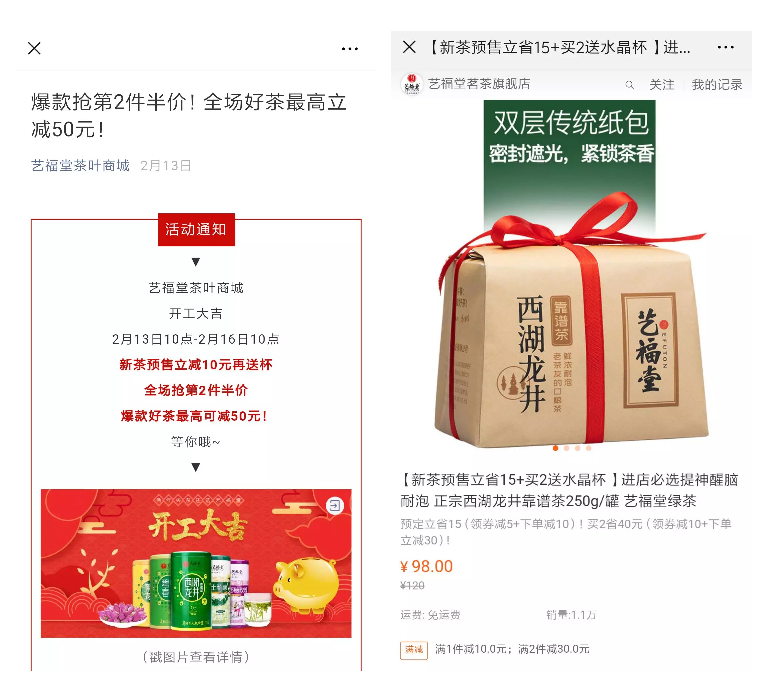Close the product page with X icon

click(409, 47)
